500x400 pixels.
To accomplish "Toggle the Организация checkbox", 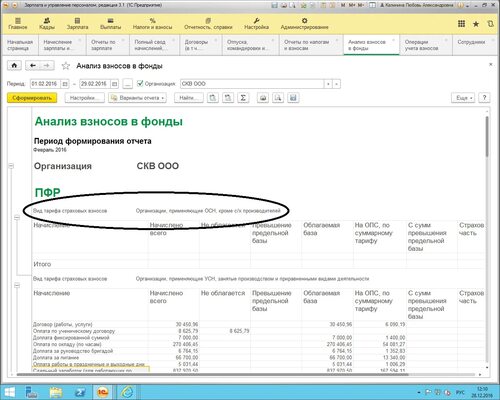I will click(140, 83).
